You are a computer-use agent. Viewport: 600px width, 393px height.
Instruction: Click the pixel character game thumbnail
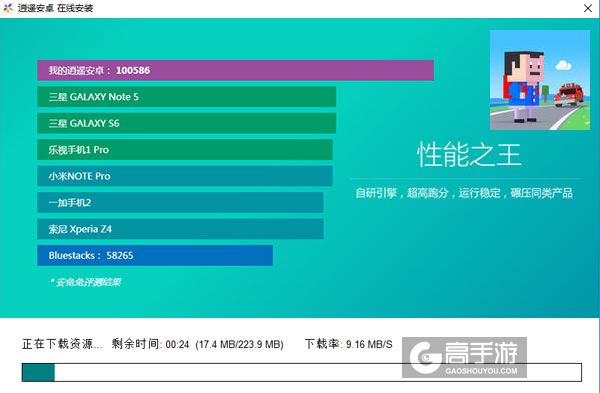pyautogui.click(x=540, y=80)
